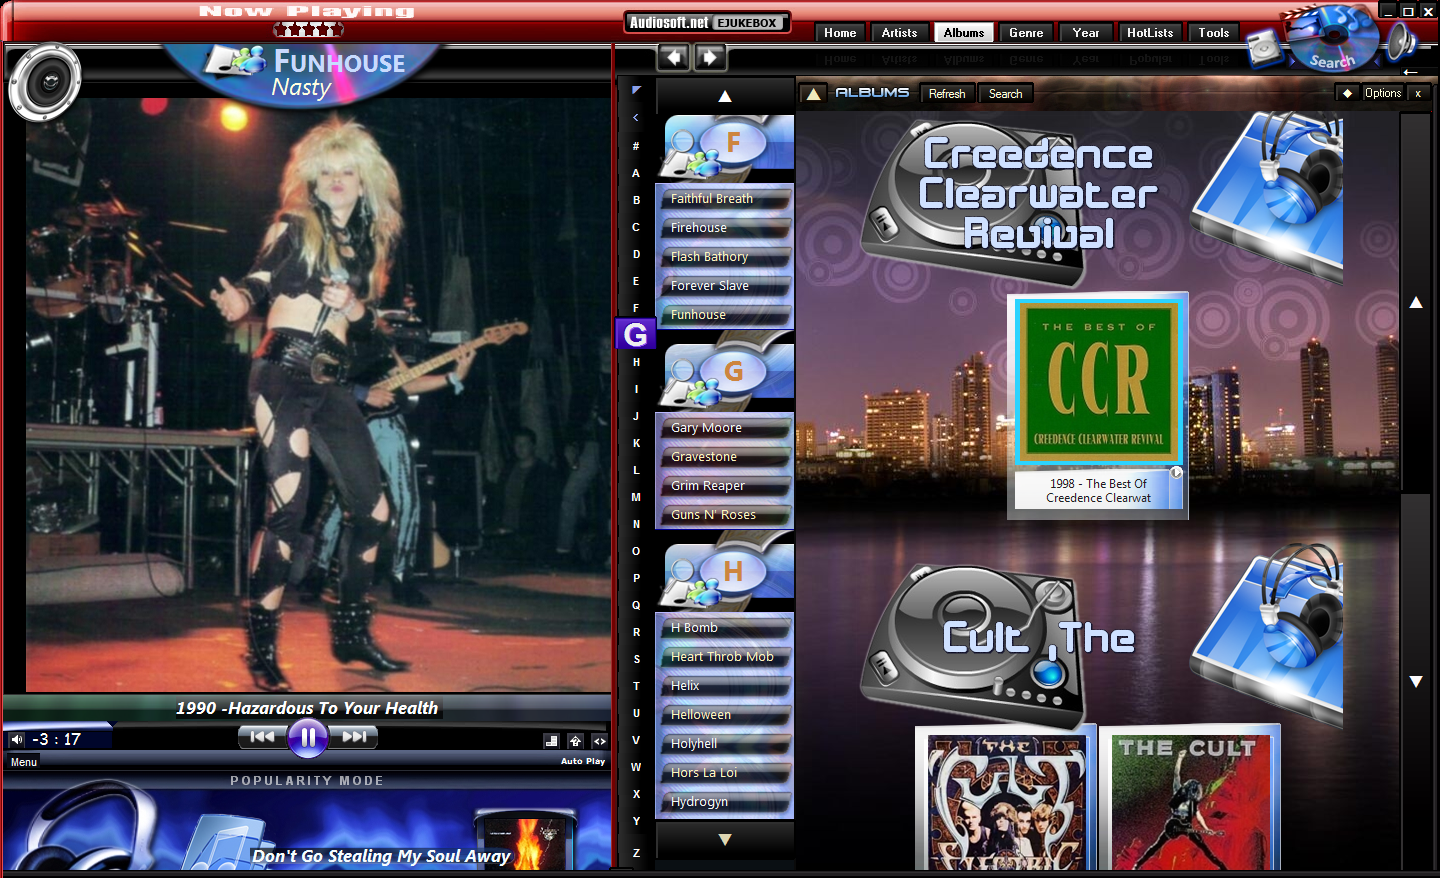Image resolution: width=1440 pixels, height=878 pixels.
Task: Select the highlighted letter G in alphabet bar
Action: (636, 335)
